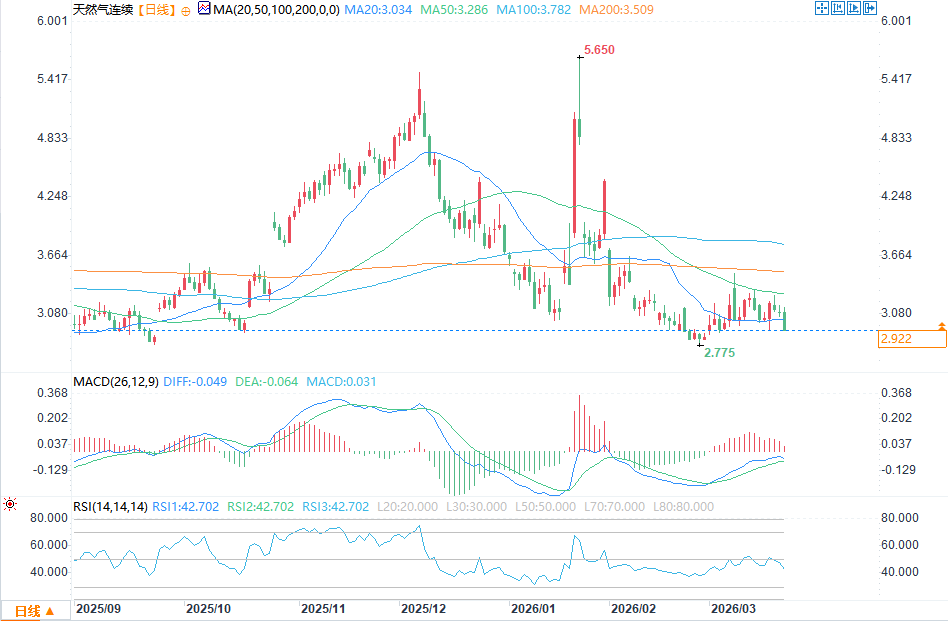Click the 5.417 label on the right price axis
The image size is (948, 621).
[896, 79]
